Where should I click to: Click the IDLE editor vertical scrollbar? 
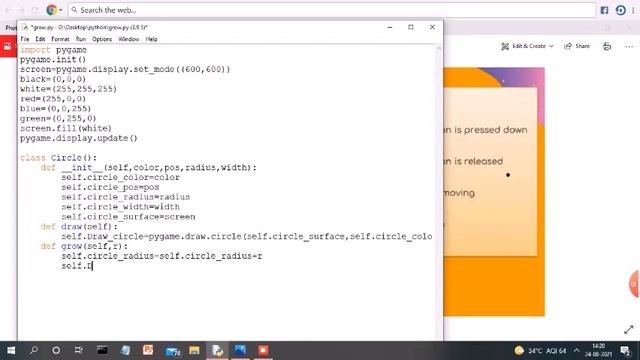439,192
